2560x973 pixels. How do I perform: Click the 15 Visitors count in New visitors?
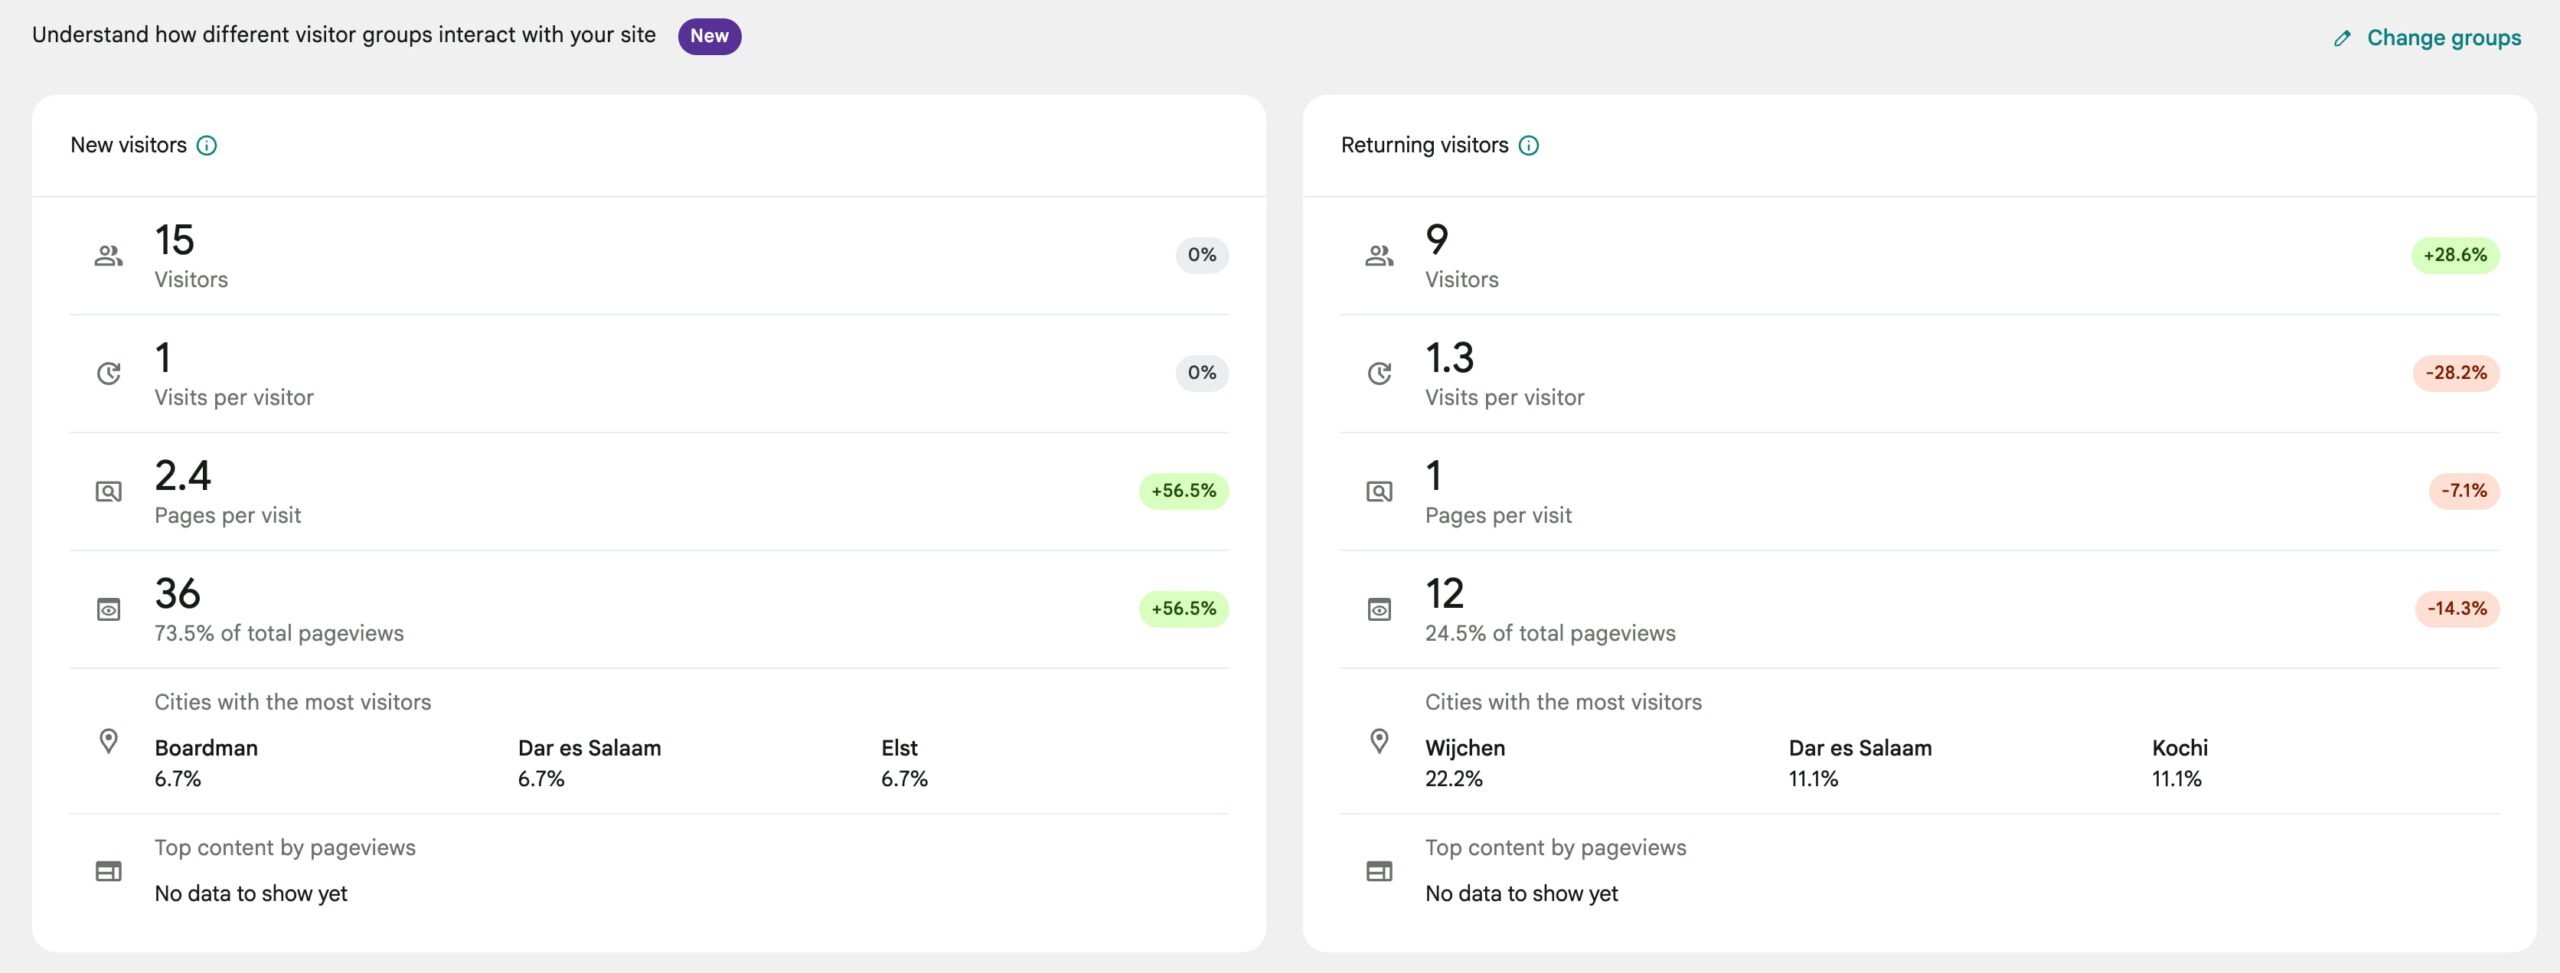[x=175, y=241]
